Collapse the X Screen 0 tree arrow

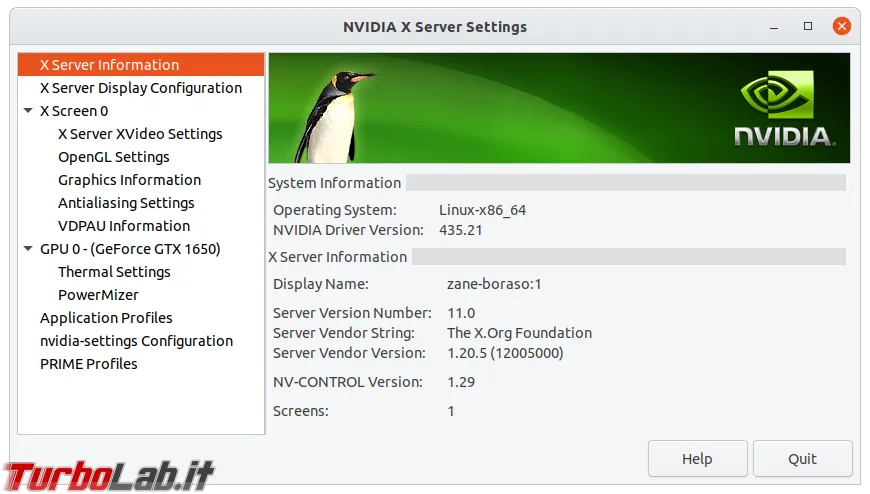[x=28, y=110]
